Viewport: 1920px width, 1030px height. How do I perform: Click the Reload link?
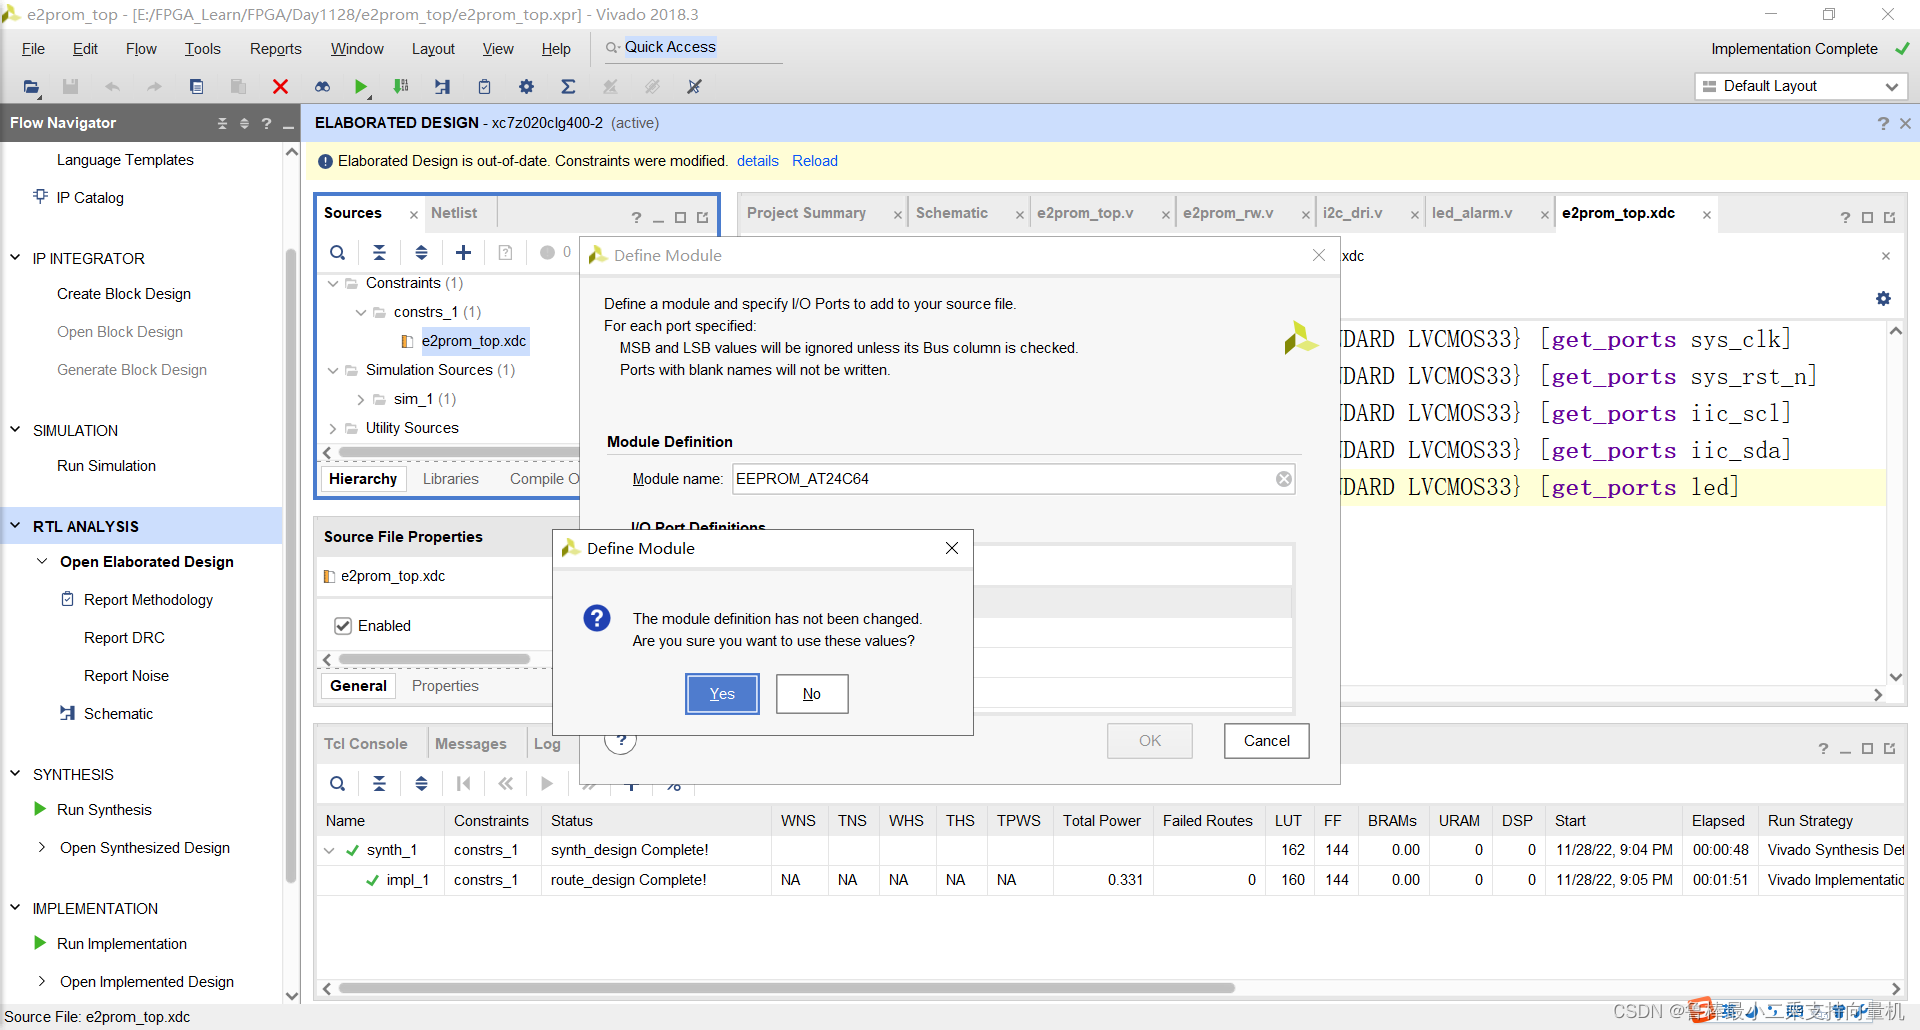coord(815,161)
